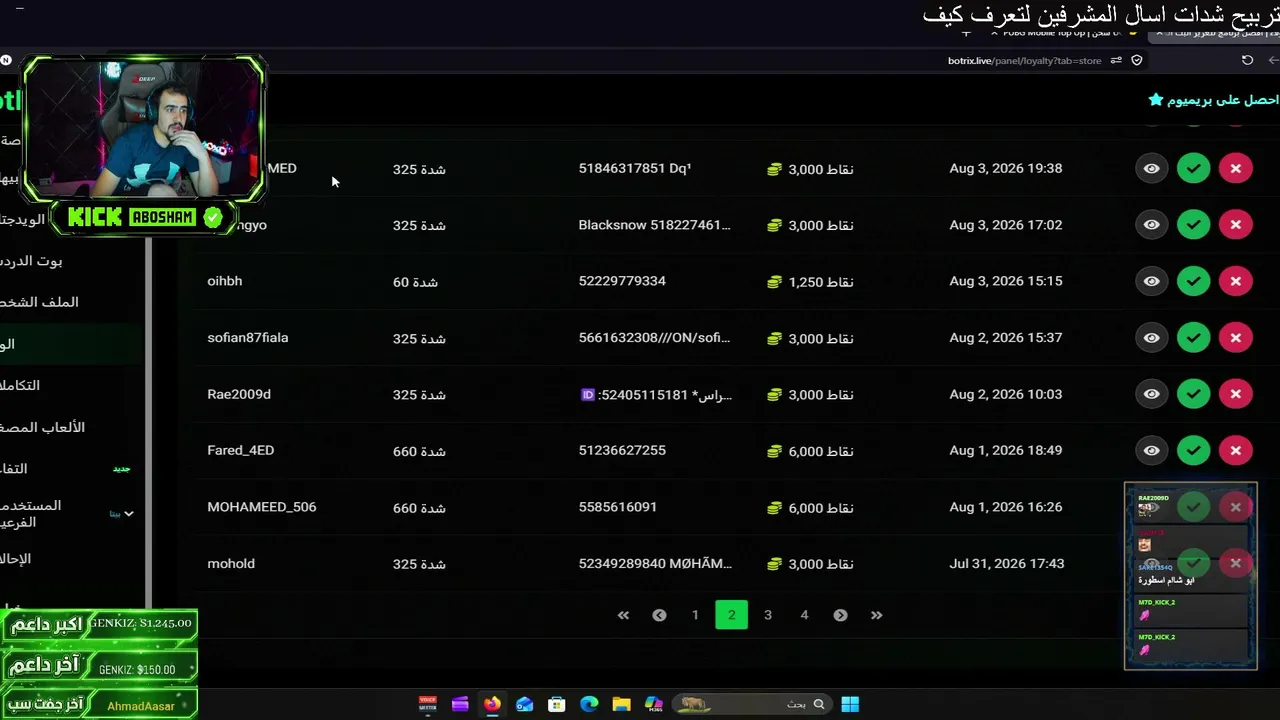
Task: Open page 4 of the request list
Action: click(x=804, y=615)
